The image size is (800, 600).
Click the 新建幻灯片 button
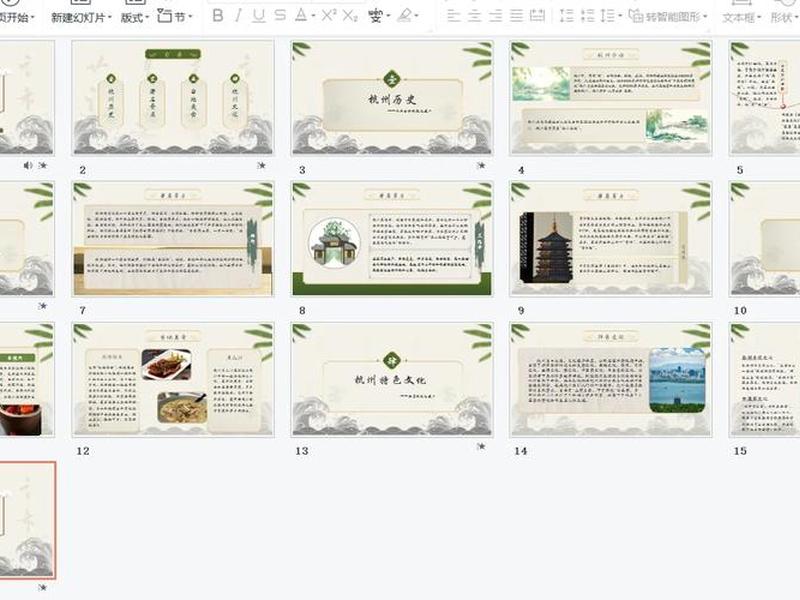(x=78, y=17)
